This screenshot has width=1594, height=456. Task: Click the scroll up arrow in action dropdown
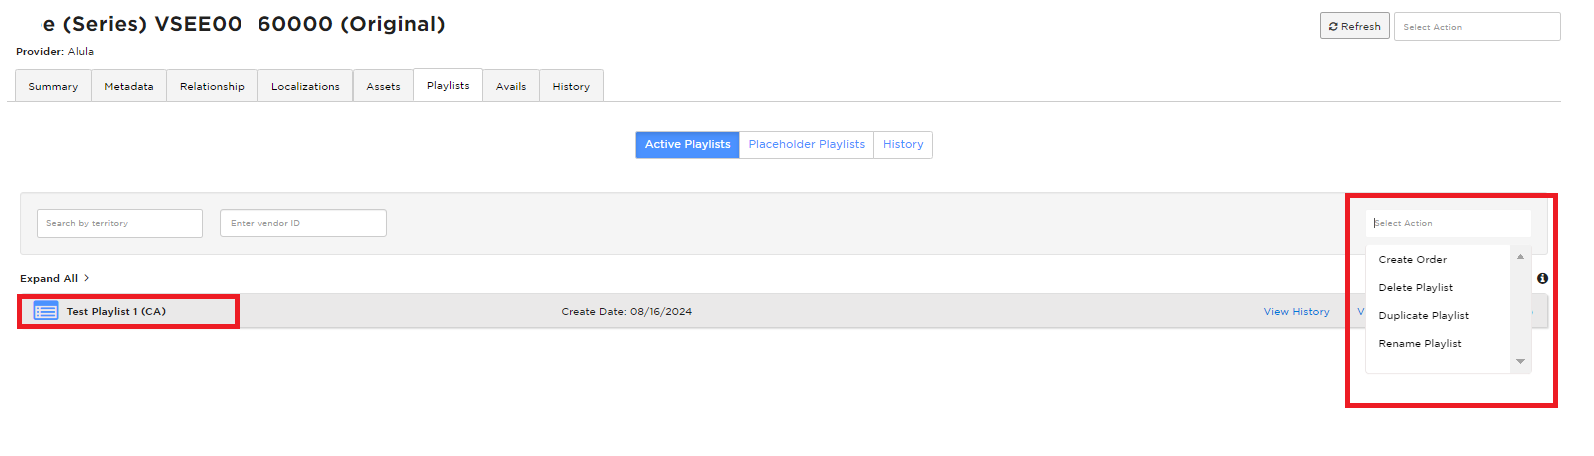tap(1520, 257)
